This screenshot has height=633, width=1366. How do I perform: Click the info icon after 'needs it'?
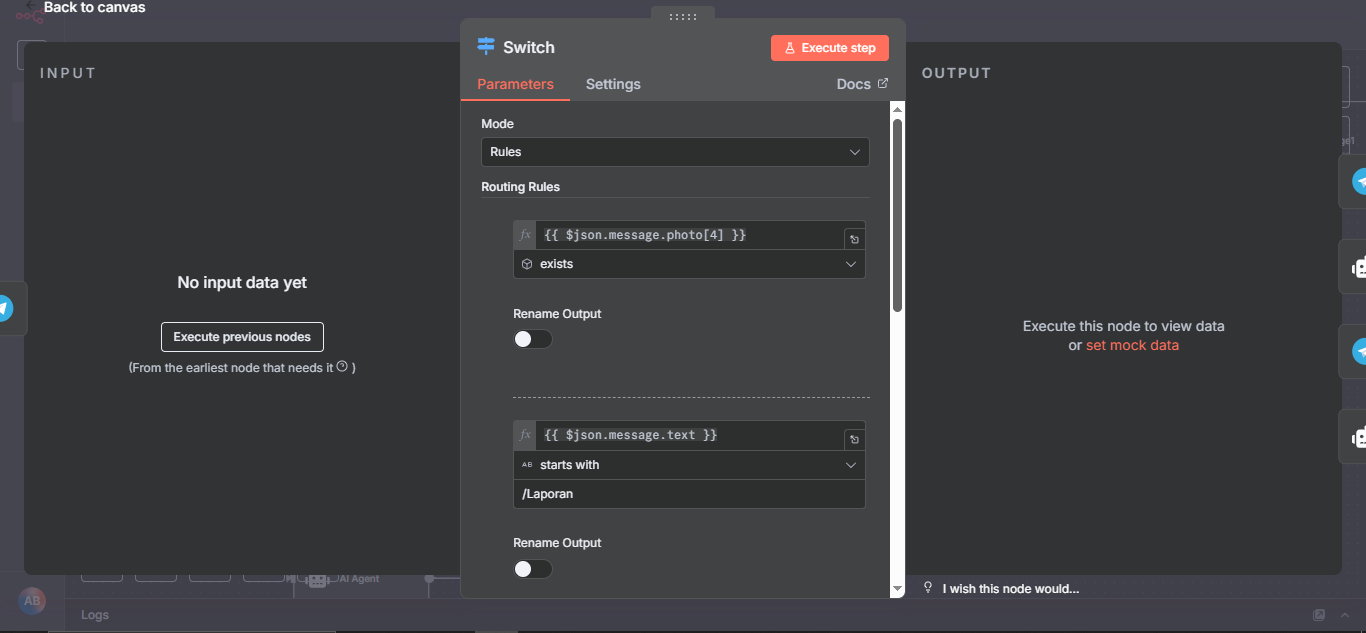[342, 367]
